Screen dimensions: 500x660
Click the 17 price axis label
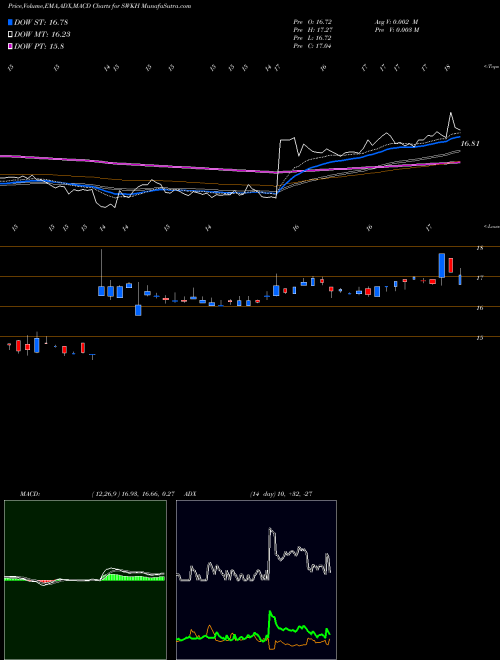[479, 278]
